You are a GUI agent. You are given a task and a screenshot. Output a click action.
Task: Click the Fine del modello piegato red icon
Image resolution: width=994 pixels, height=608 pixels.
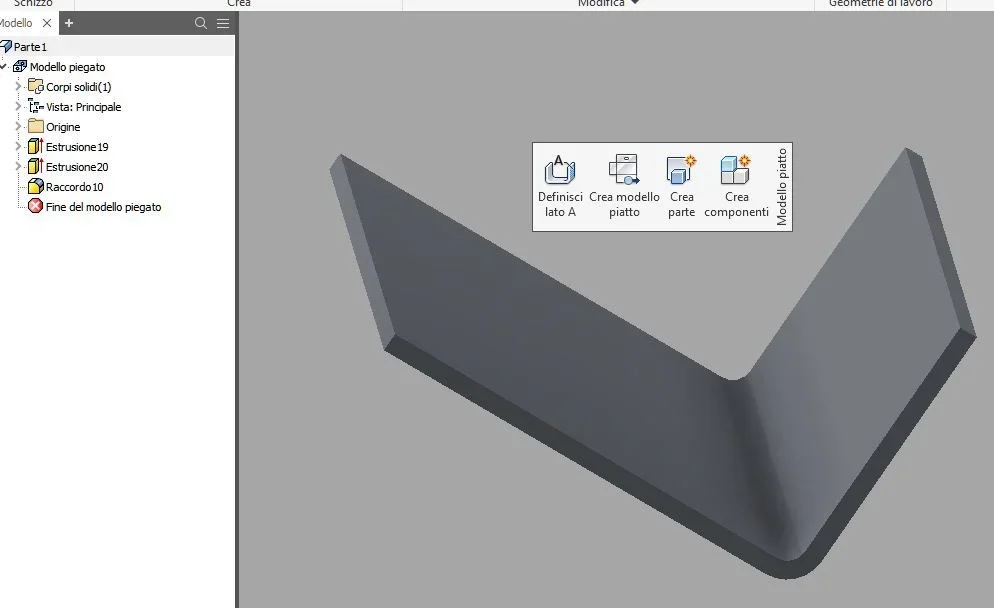point(36,206)
